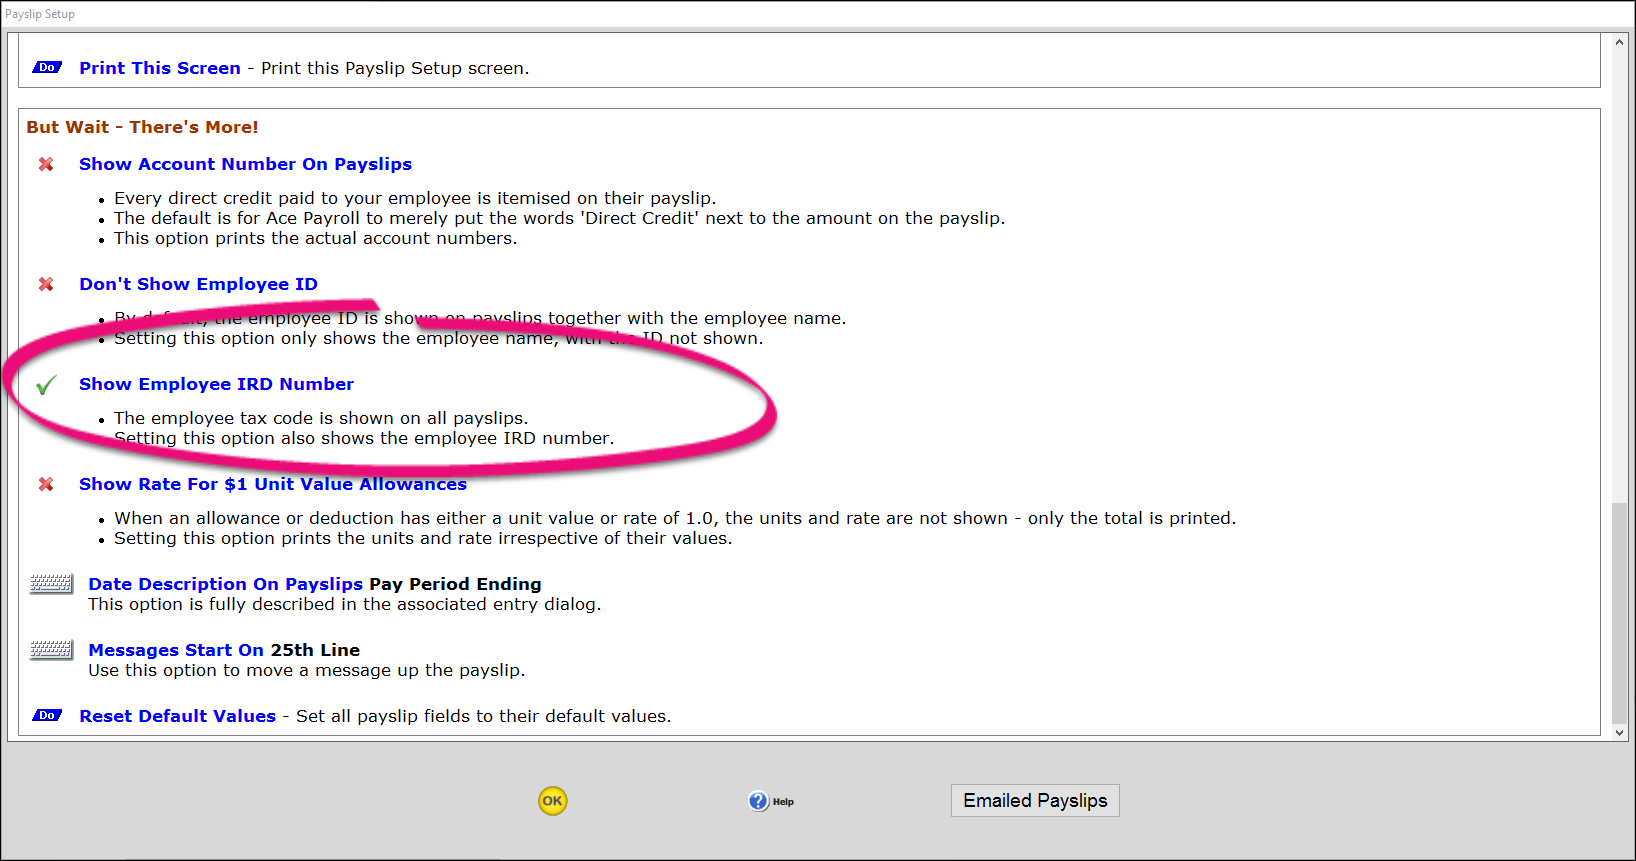Click the Reset Default Values link
This screenshot has height=861, width=1636.
click(x=177, y=716)
